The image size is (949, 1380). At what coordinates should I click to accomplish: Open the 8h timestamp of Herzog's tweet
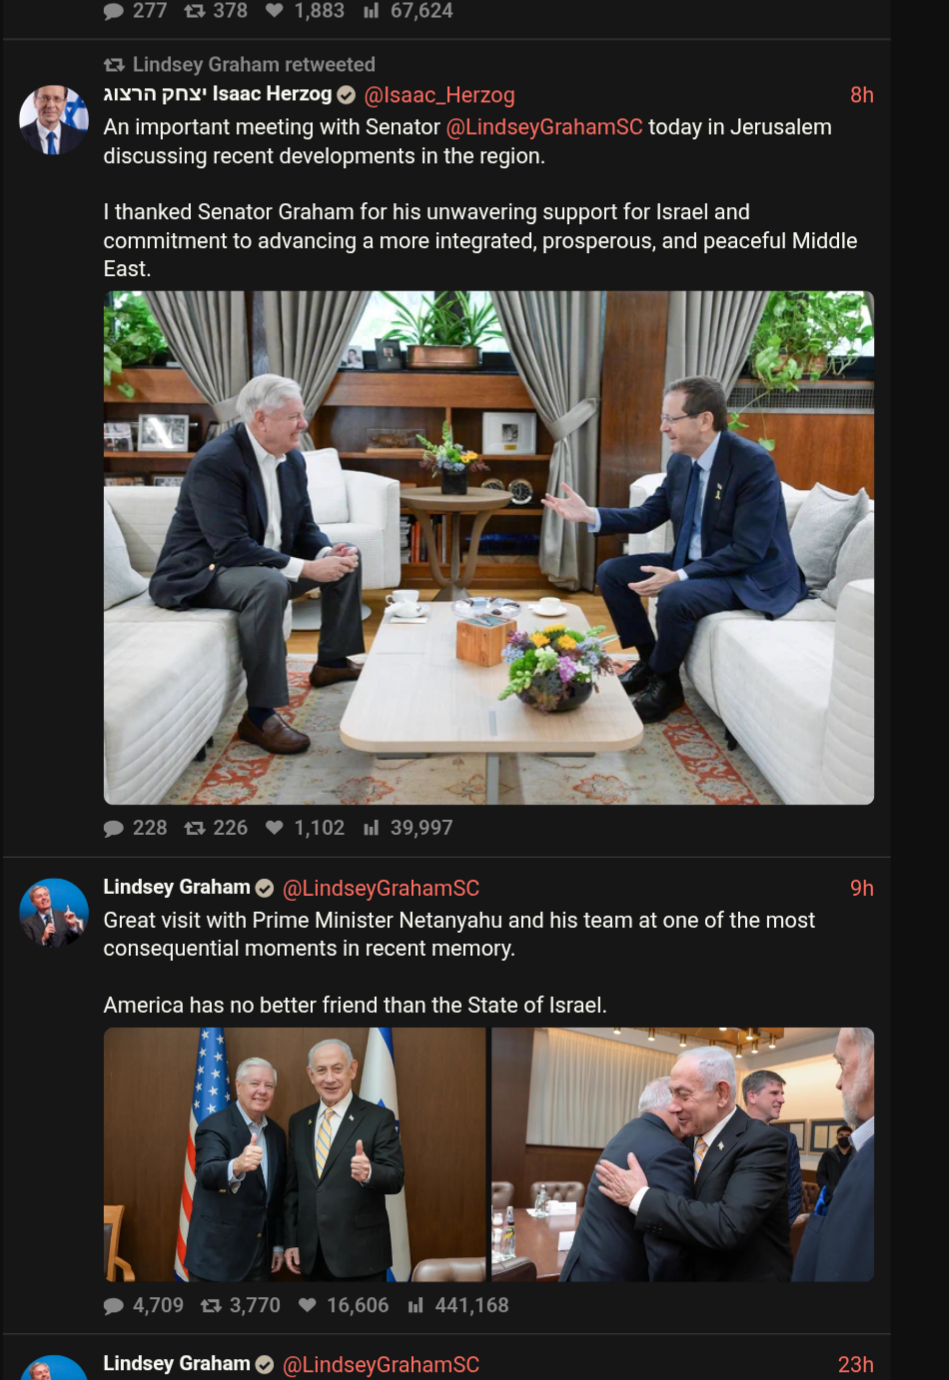(862, 95)
